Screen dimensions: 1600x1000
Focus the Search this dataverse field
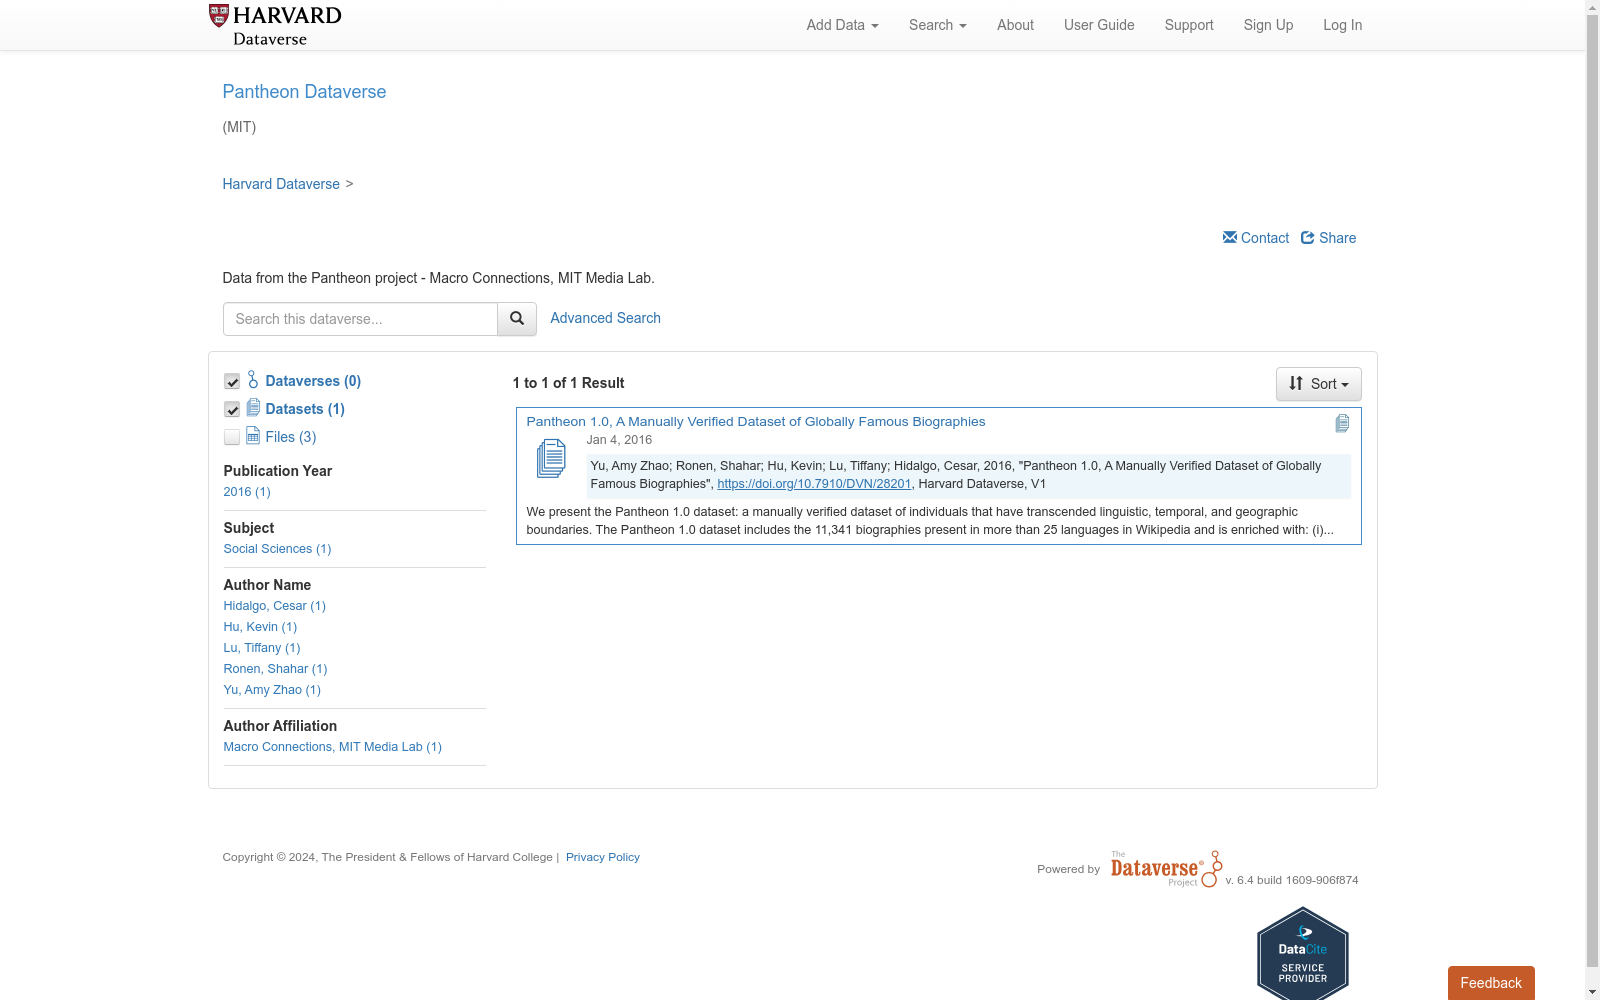click(x=360, y=319)
